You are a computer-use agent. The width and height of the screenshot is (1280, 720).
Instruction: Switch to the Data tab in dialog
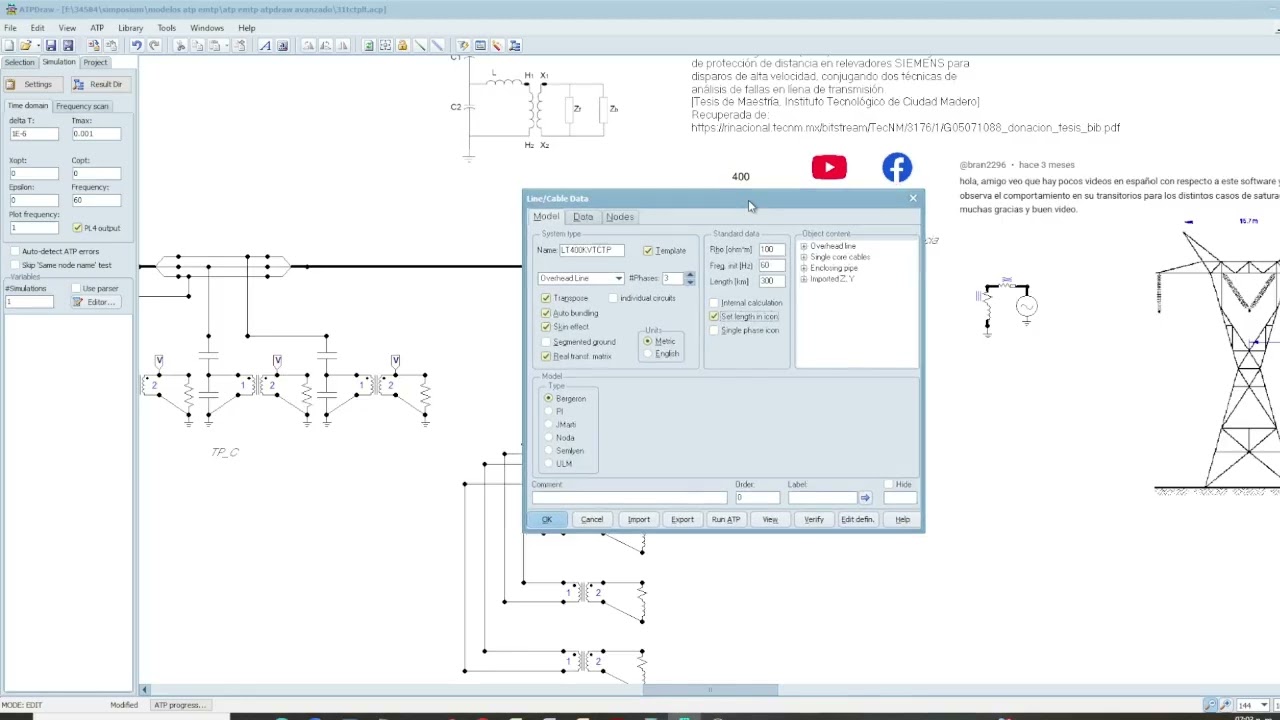[583, 217]
